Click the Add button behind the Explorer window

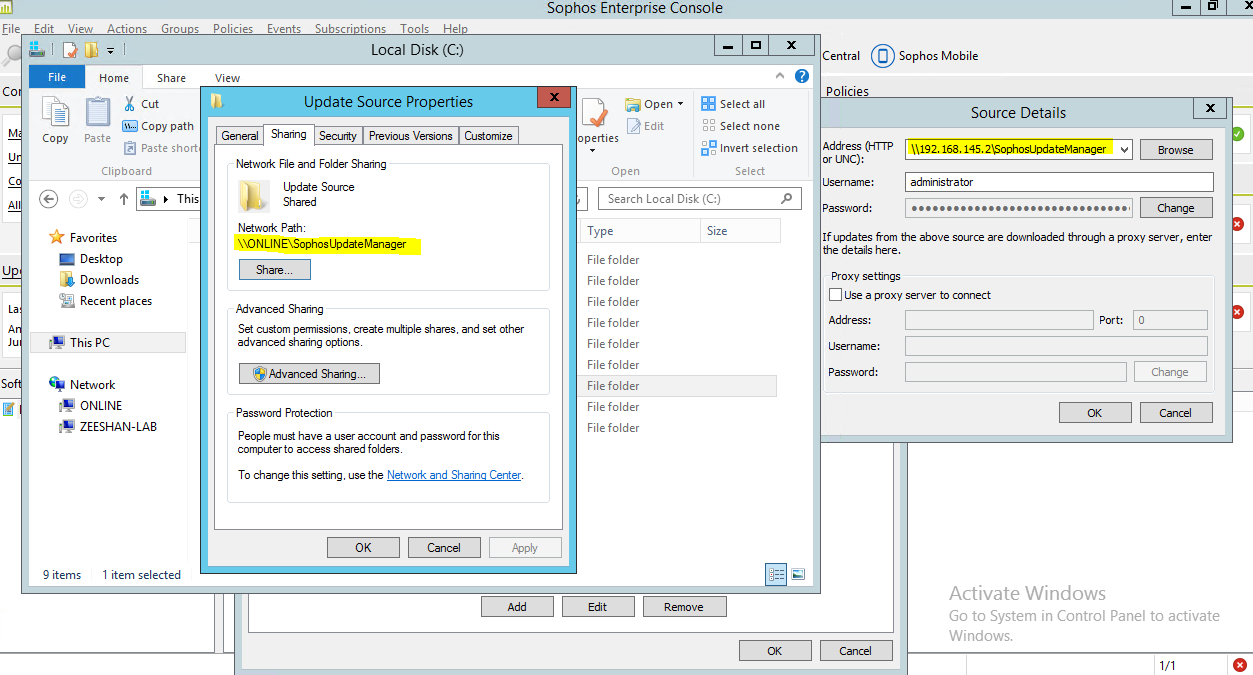[x=517, y=607]
